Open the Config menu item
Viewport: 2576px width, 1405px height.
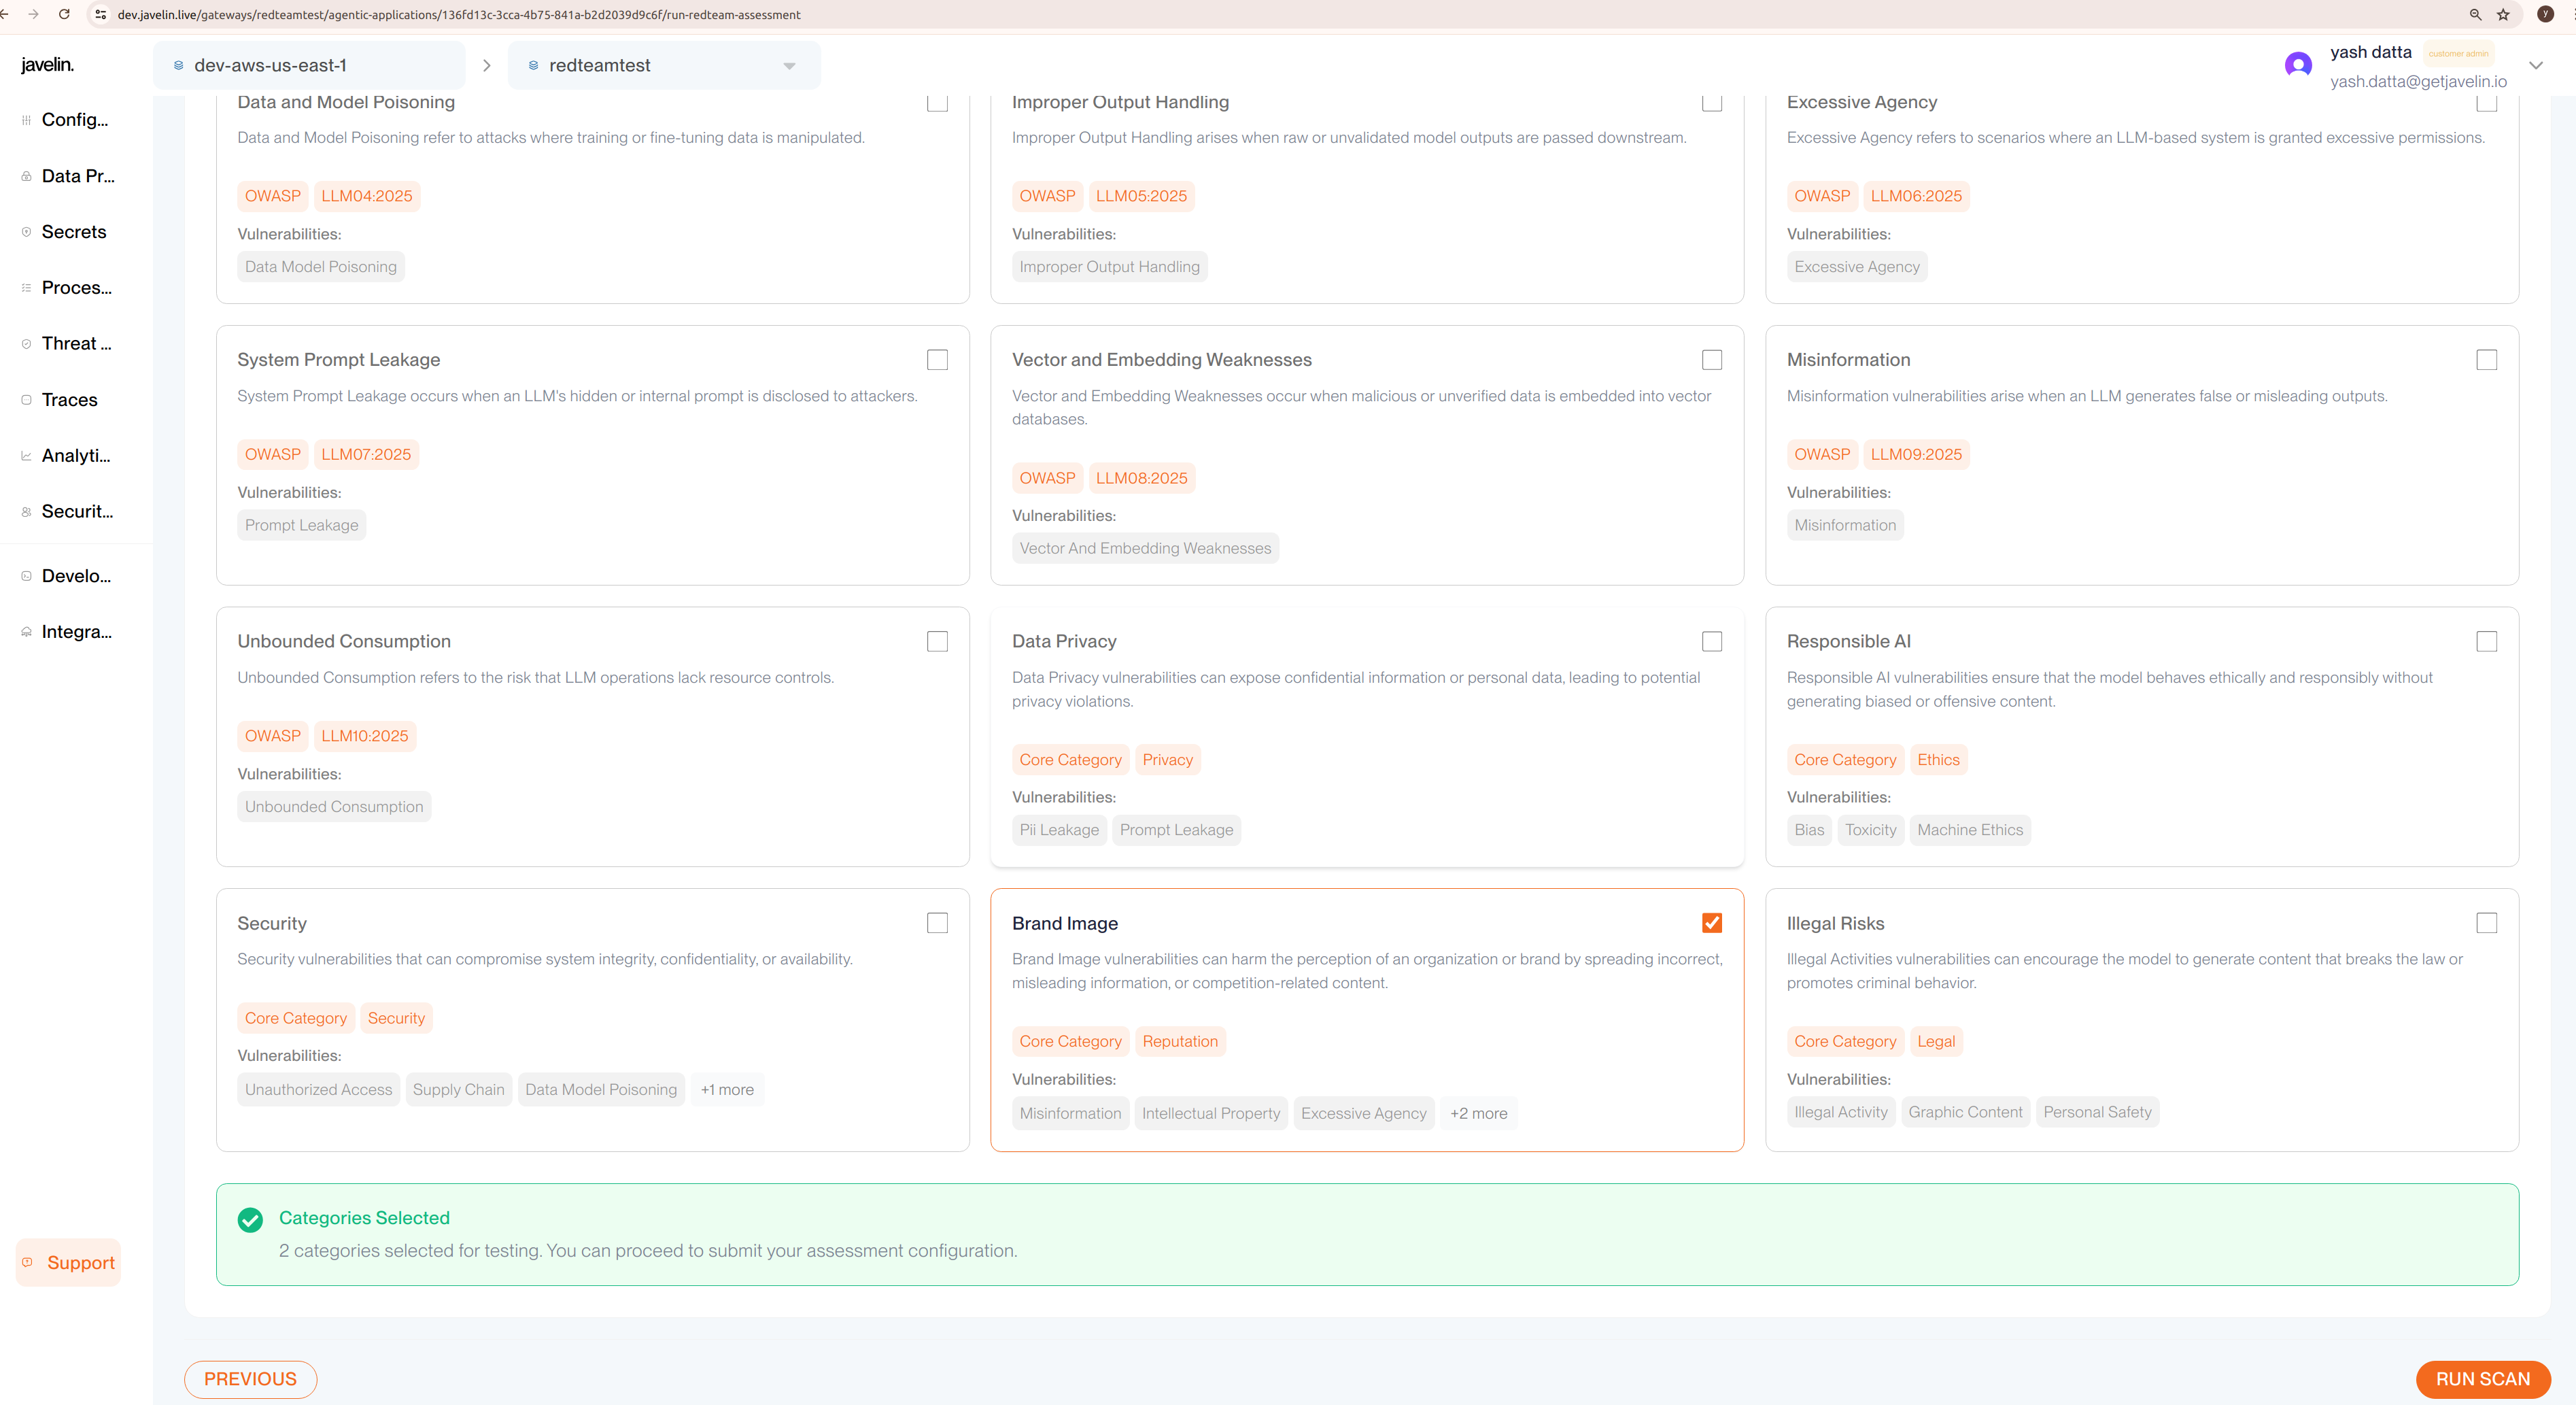[75, 120]
